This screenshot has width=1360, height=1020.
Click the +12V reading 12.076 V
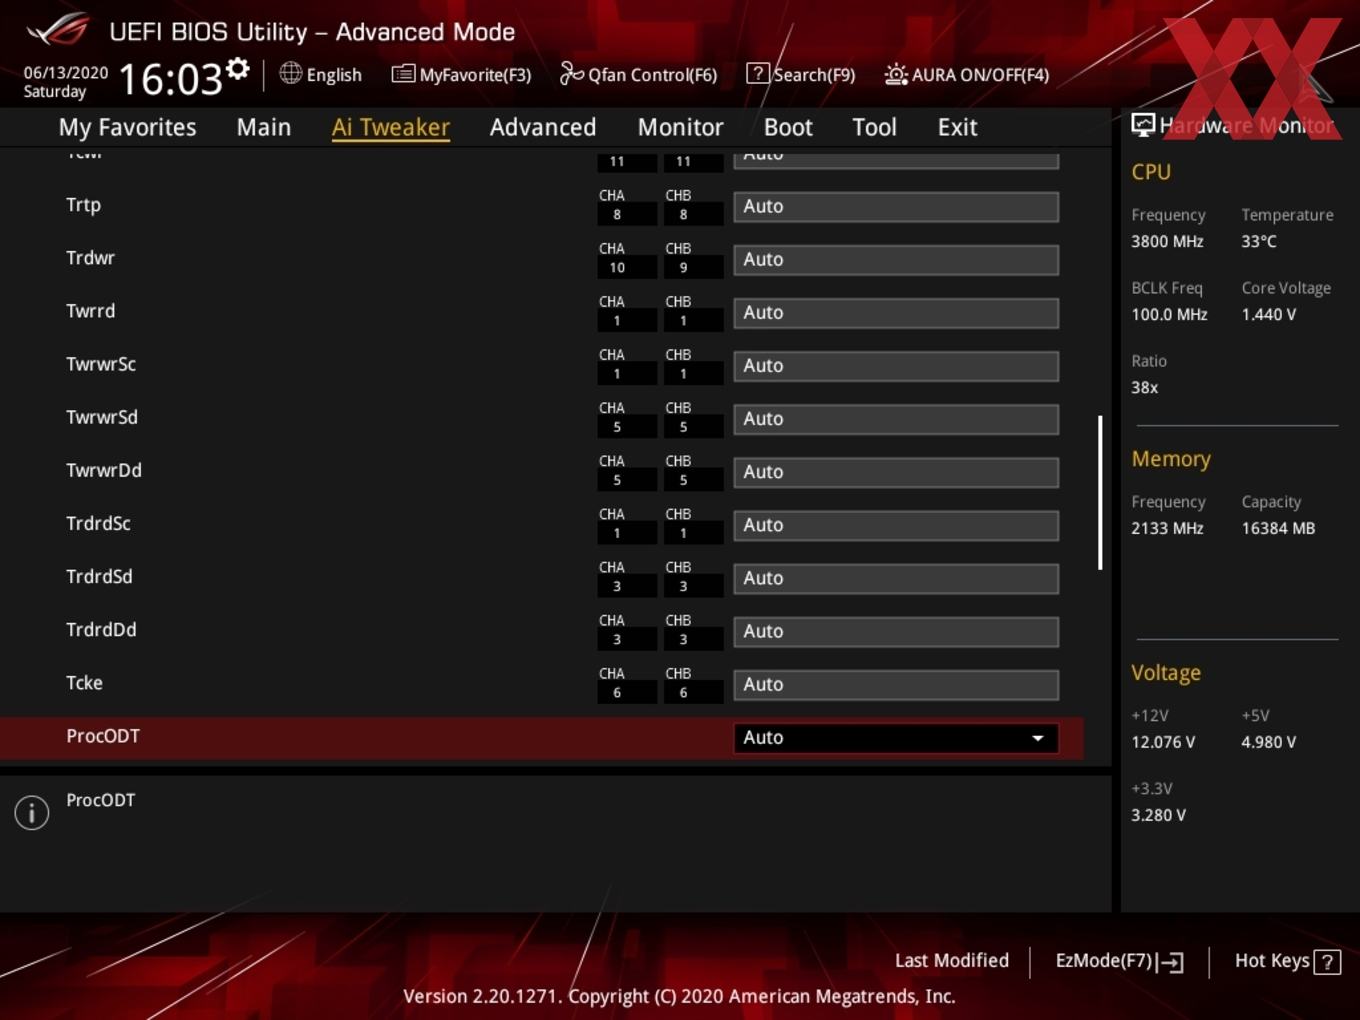(1163, 742)
